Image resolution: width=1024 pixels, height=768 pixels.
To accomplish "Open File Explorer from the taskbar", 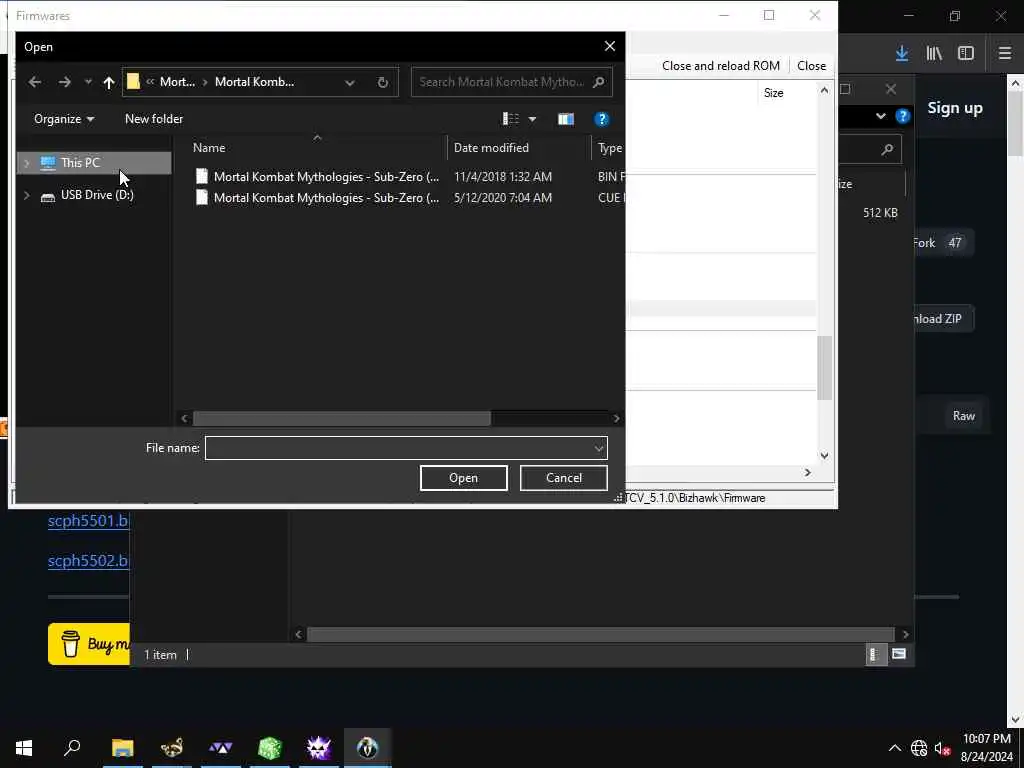I will (x=122, y=748).
